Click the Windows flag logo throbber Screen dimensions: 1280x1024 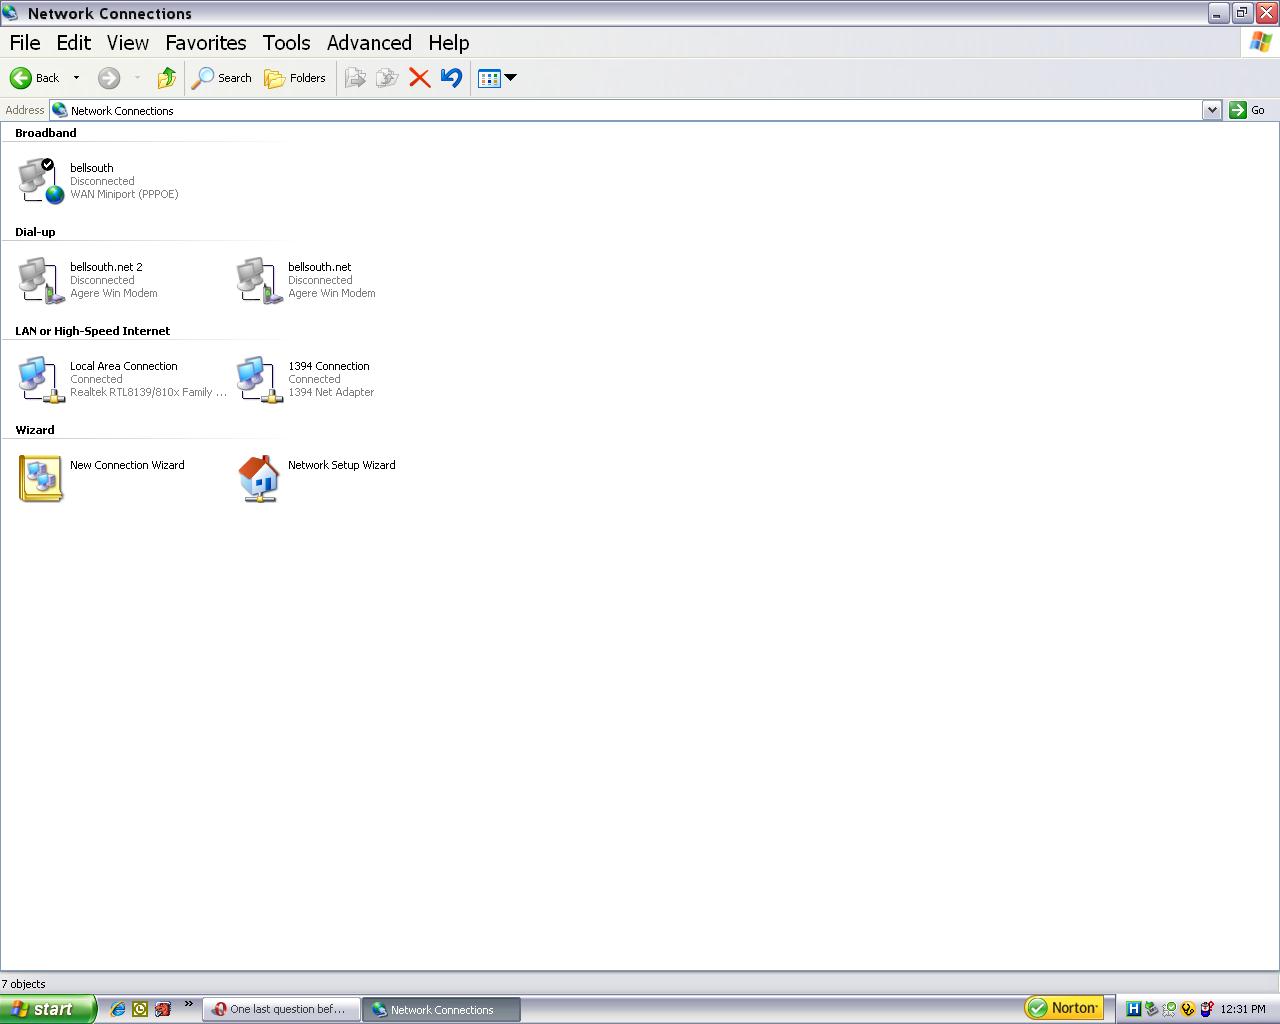pos(1261,43)
